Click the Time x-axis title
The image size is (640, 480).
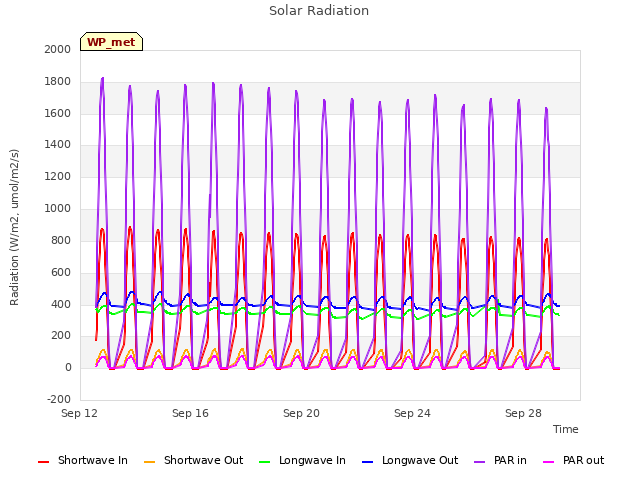(x=565, y=429)
